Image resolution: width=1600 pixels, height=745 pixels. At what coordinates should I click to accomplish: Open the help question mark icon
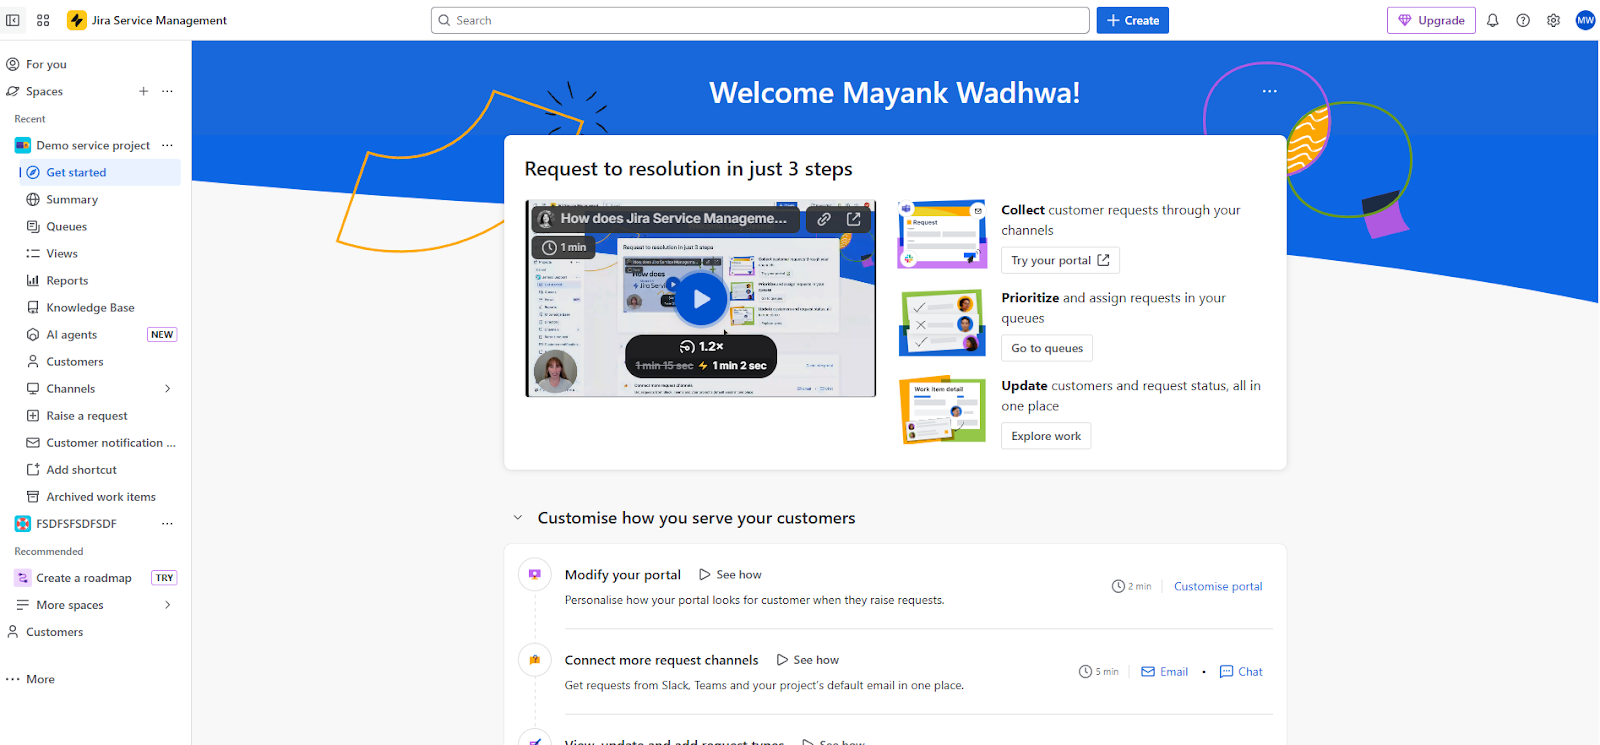point(1522,20)
